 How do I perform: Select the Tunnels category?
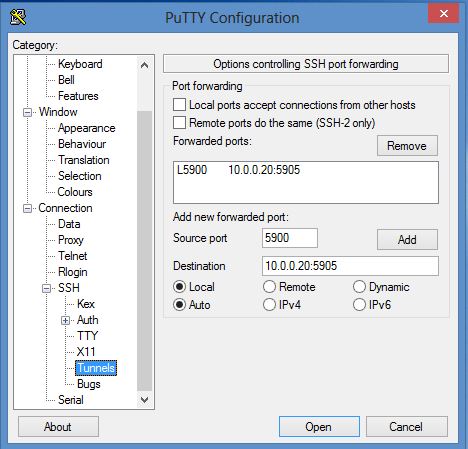click(x=96, y=368)
